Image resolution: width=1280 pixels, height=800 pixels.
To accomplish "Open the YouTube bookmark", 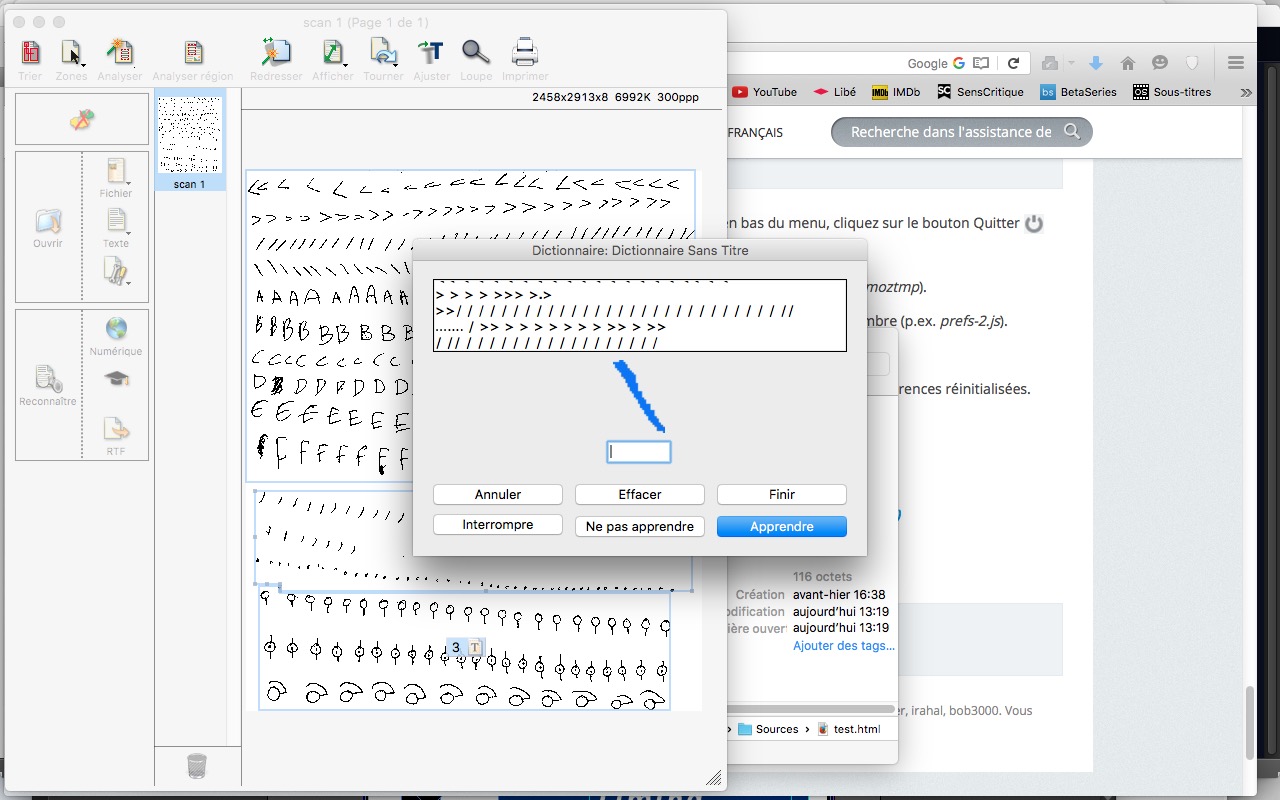I will coord(765,92).
